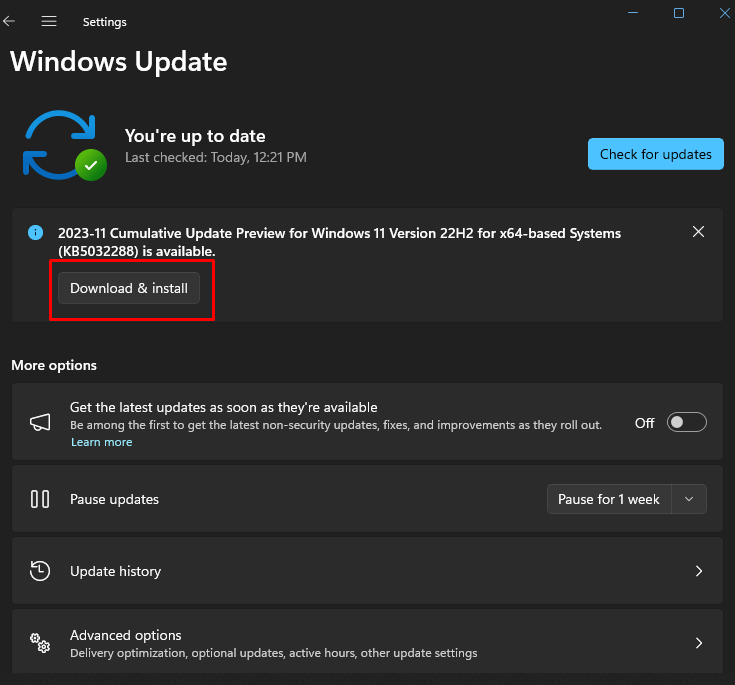Open Update history via its right chevron
Viewport: 735px width, 685px height.
click(699, 571)
